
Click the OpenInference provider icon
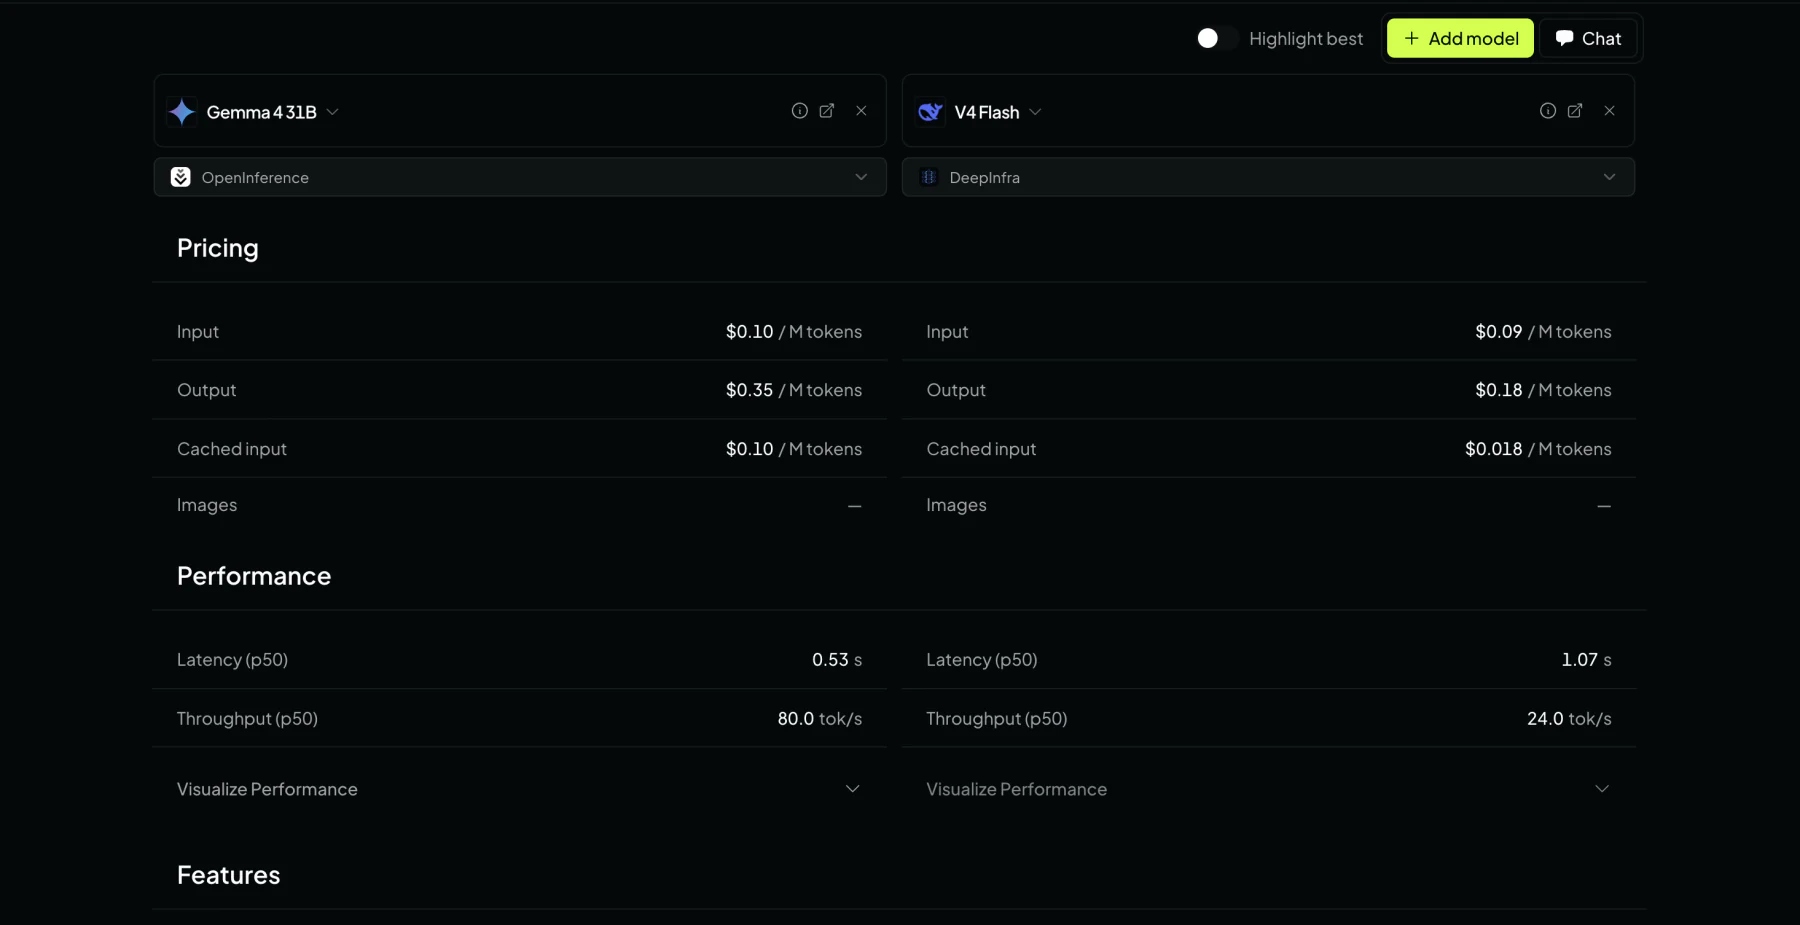[x=180, y=177]
